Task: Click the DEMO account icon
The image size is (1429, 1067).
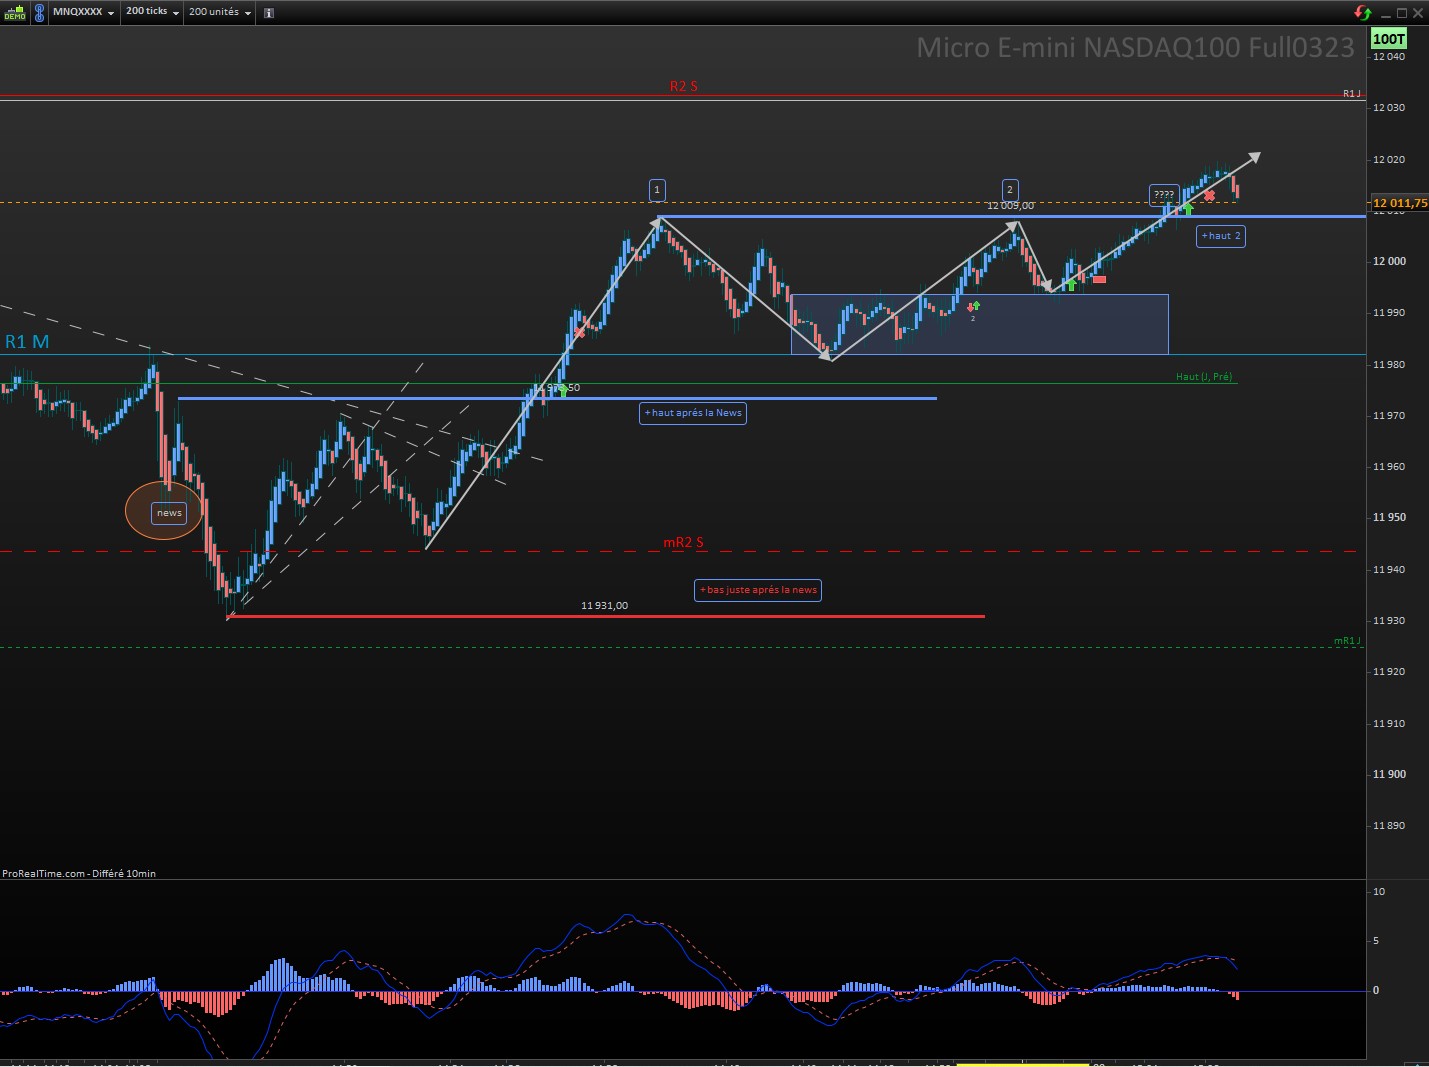Action: click(14, 12)
